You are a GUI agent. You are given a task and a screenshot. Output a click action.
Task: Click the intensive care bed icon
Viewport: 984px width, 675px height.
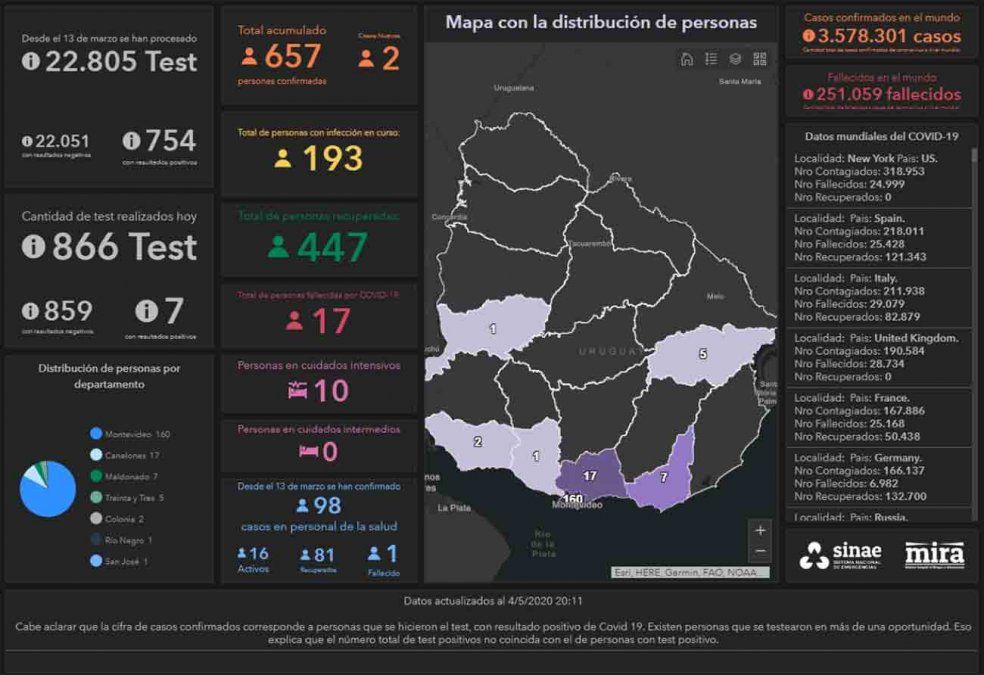click(297, 391)
